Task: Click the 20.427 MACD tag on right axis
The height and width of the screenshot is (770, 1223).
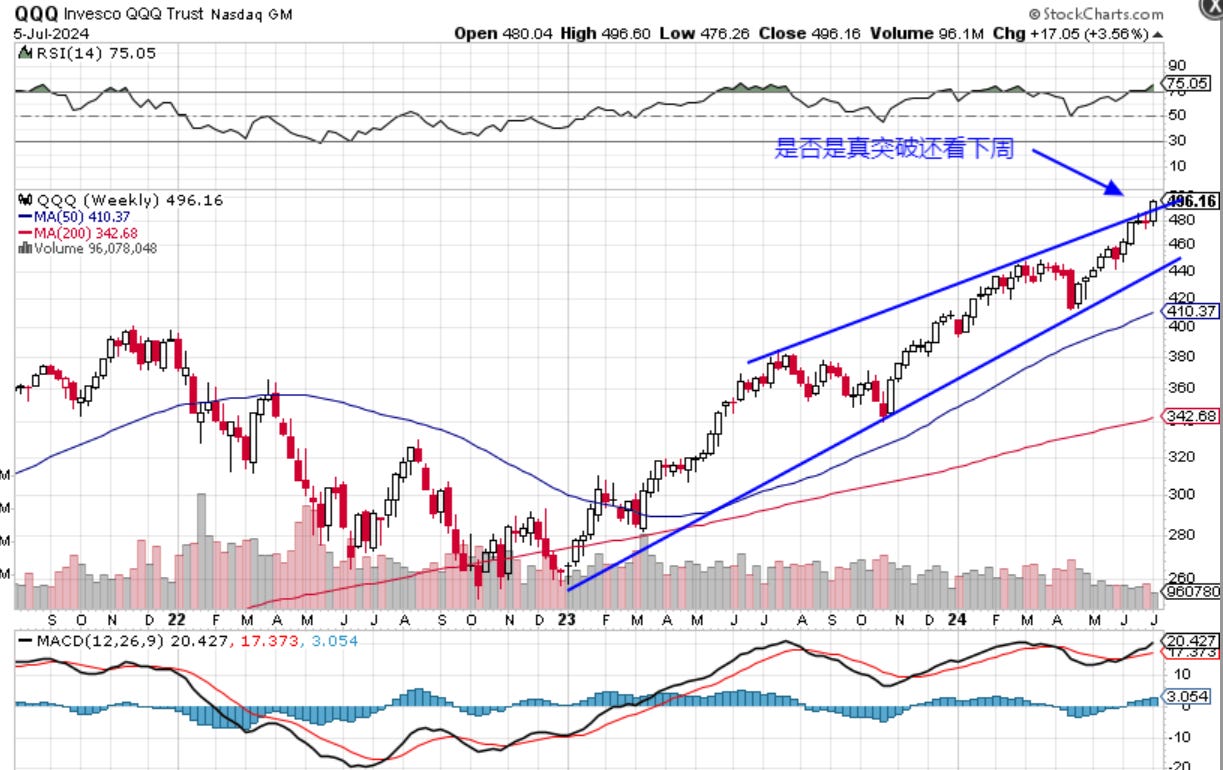Action: tap(1190, 641)
